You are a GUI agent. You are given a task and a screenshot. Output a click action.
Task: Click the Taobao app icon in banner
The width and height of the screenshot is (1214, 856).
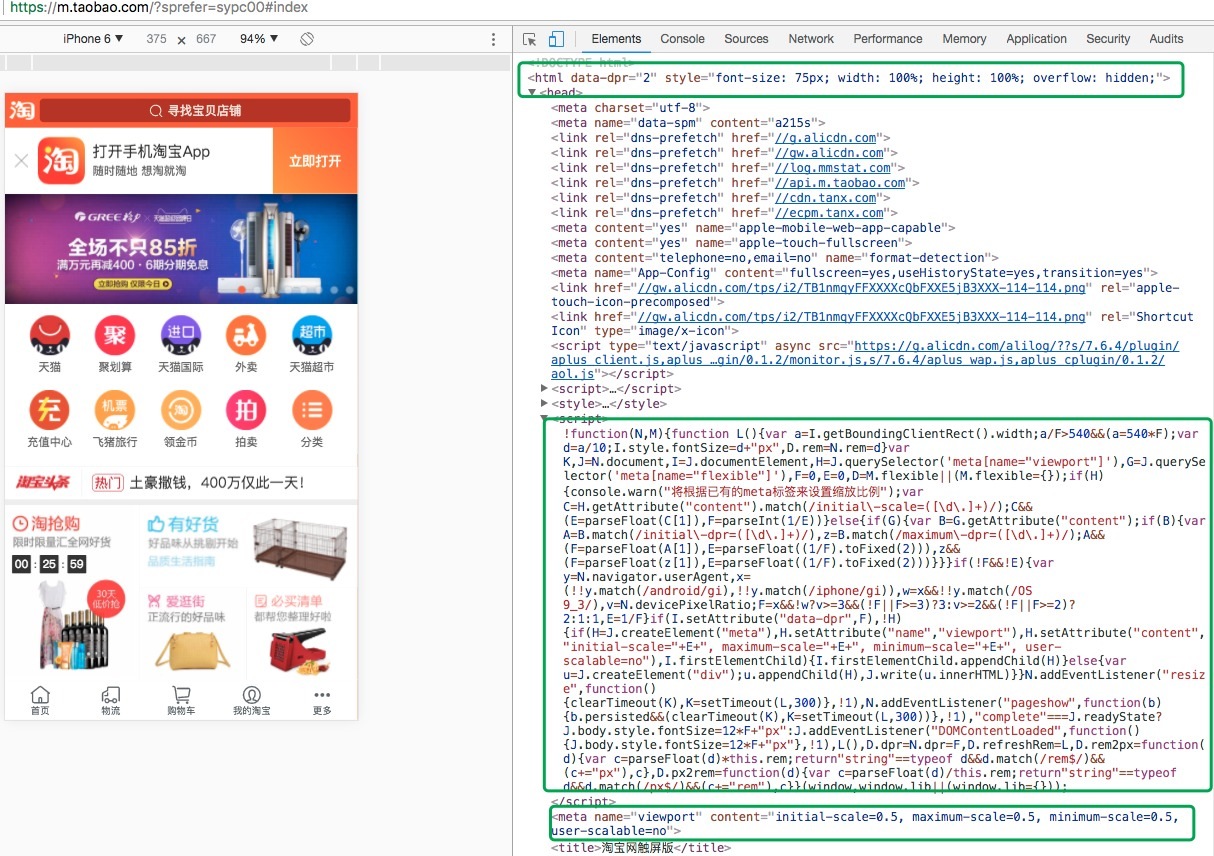coord(61,160)
